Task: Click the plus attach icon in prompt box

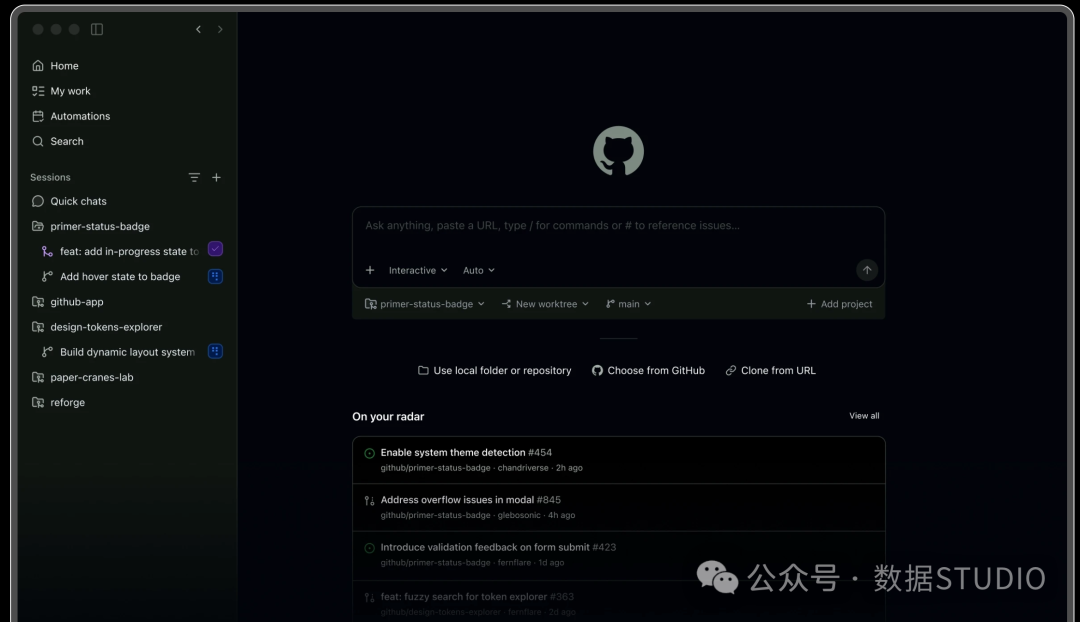Action: [x=370, y=270]
